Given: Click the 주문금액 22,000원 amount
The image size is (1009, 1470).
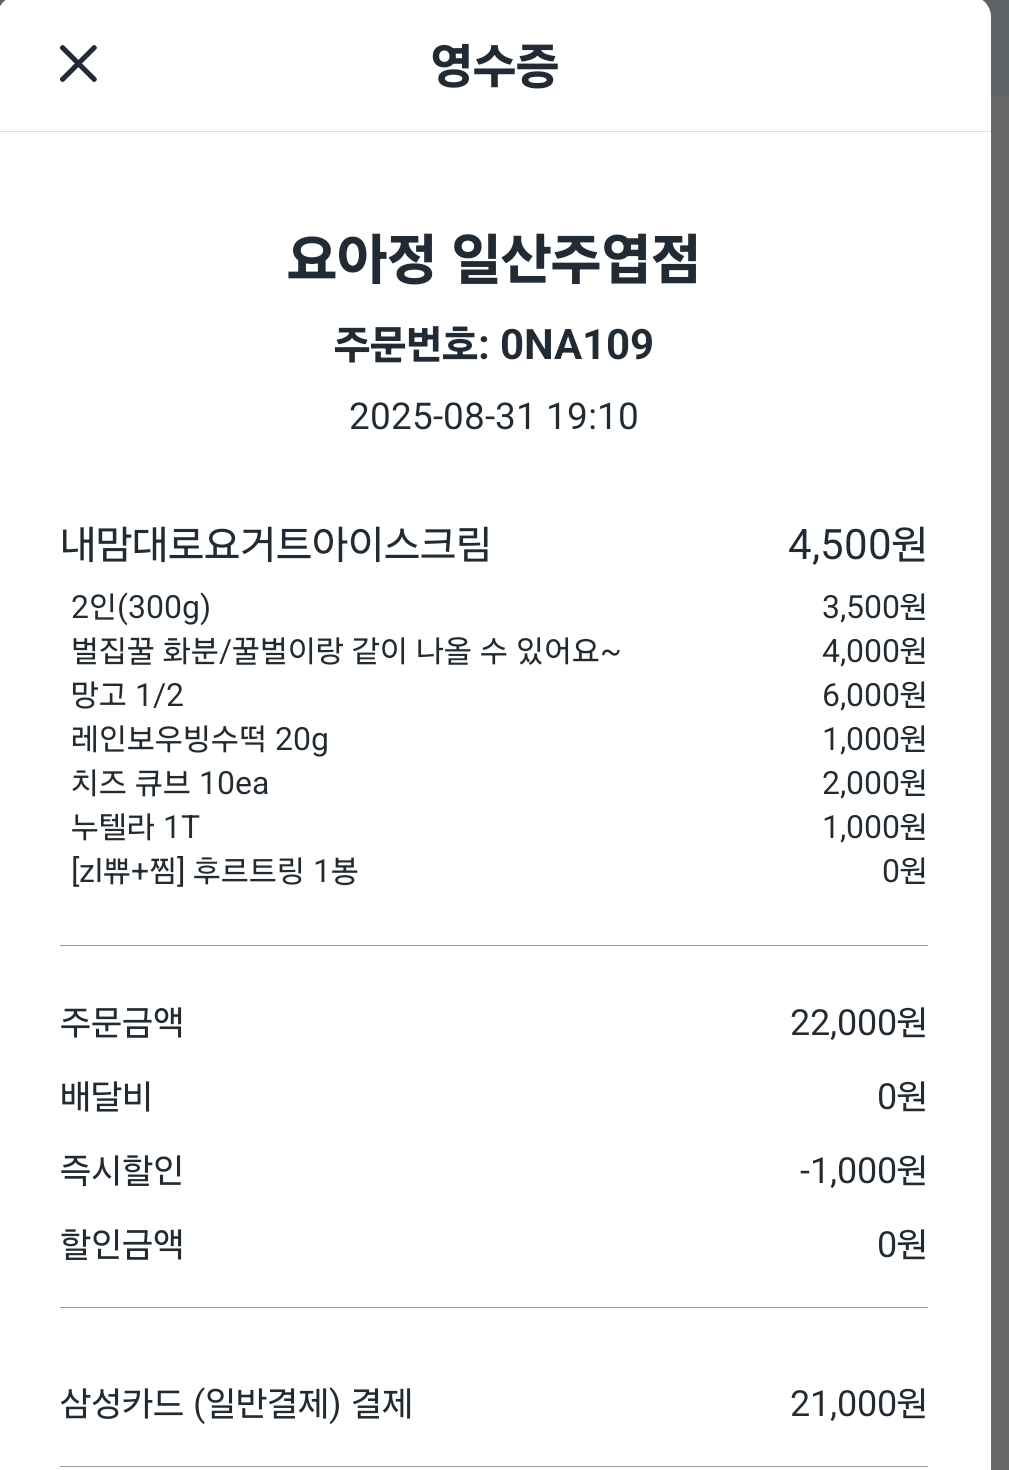Looking at the screenshot, I should pos(857,1023).
